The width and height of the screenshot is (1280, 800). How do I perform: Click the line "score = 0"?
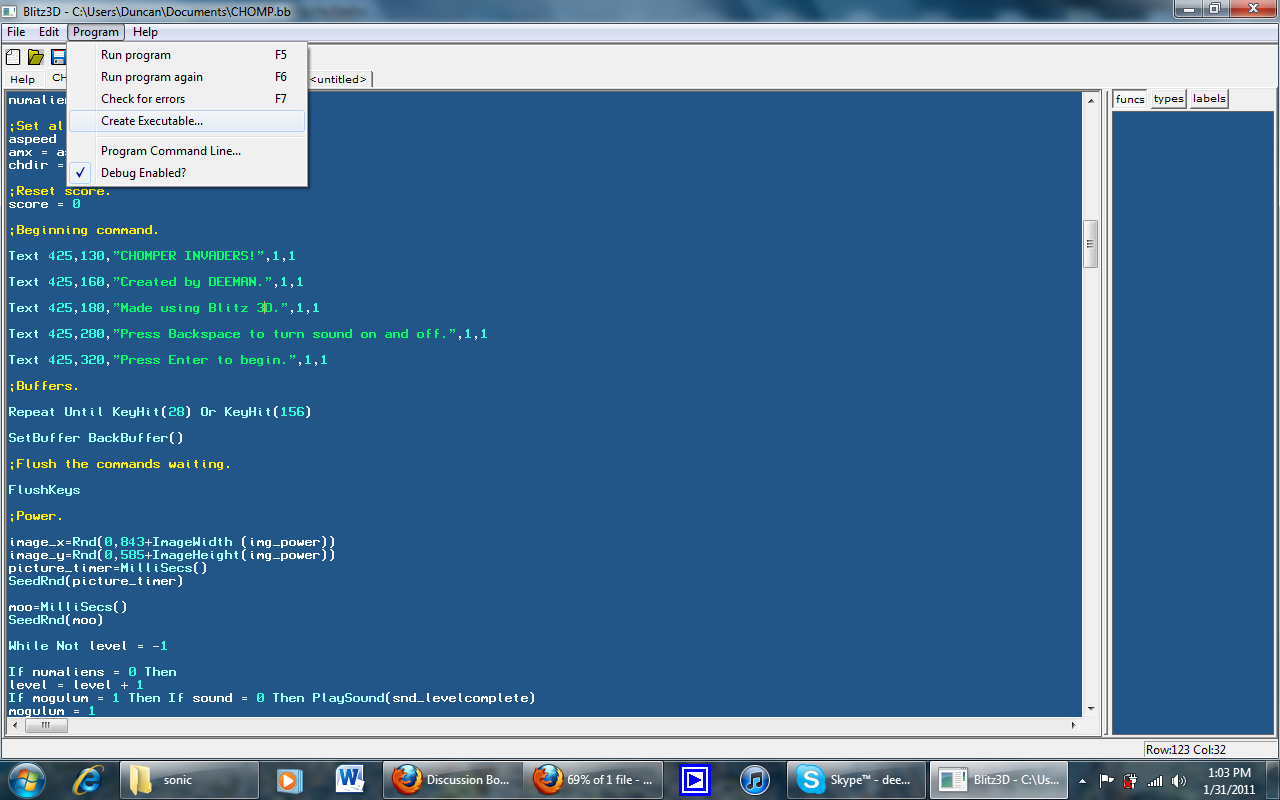click(44, 204)
